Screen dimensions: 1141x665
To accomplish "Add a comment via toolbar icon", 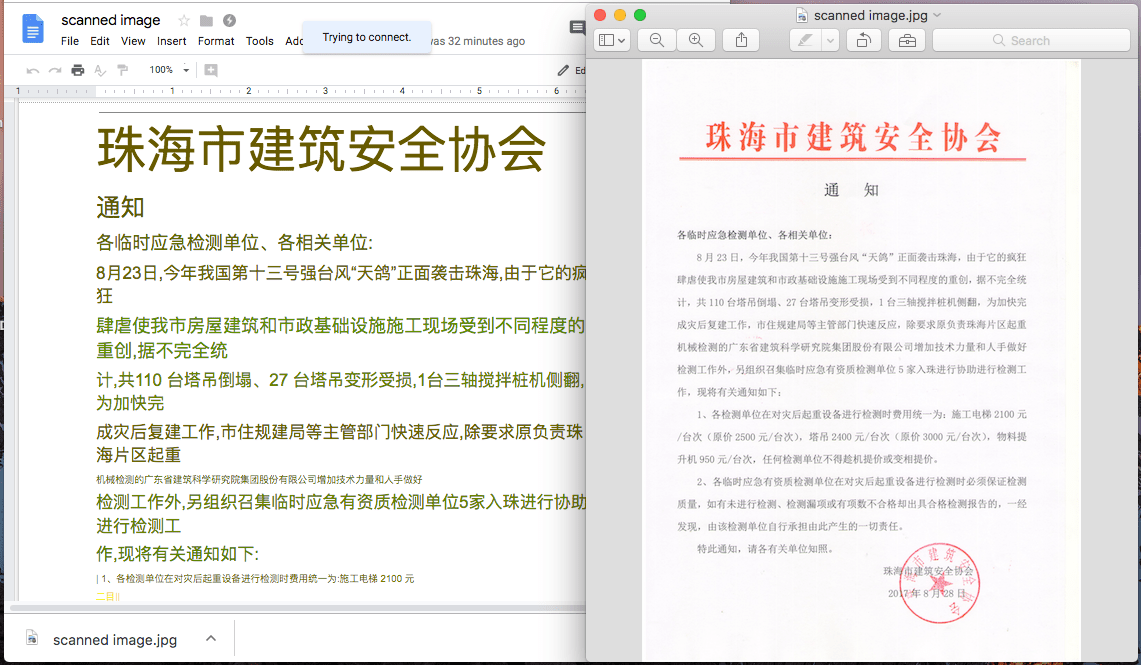I will click(211, 71).
